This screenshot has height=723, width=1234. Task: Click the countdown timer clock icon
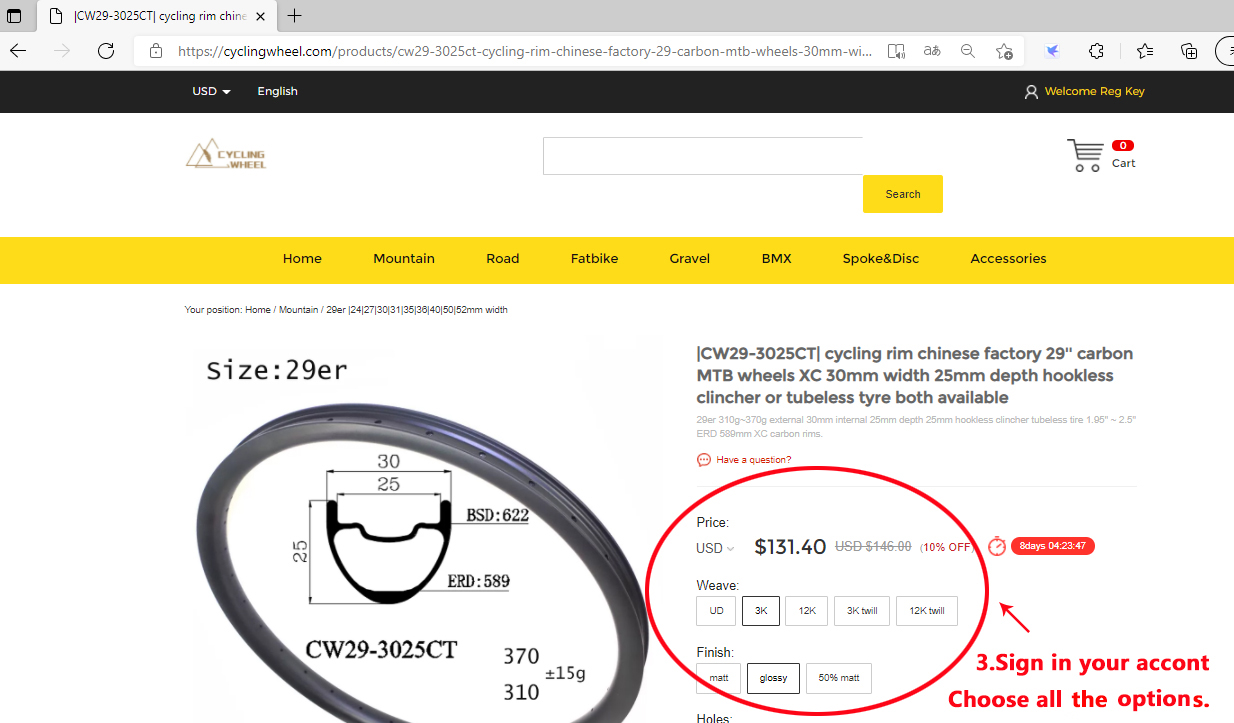coord(997,546)
